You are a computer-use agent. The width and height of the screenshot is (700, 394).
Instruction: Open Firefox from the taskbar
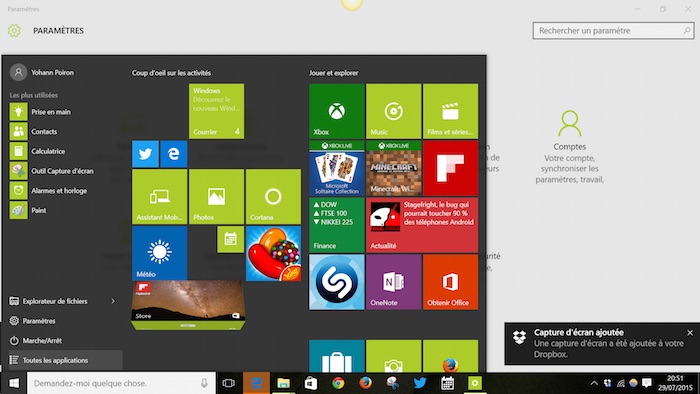click(x=365, y=383)
